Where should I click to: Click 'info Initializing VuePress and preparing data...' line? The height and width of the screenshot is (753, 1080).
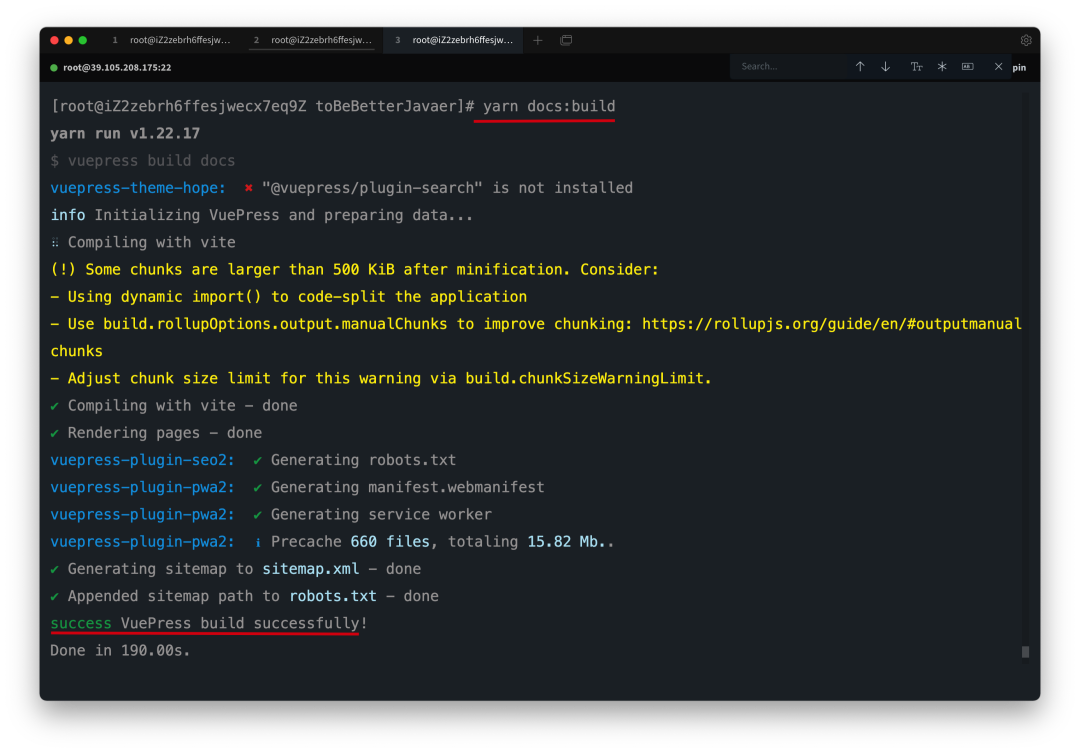click(x=262, y=215)
